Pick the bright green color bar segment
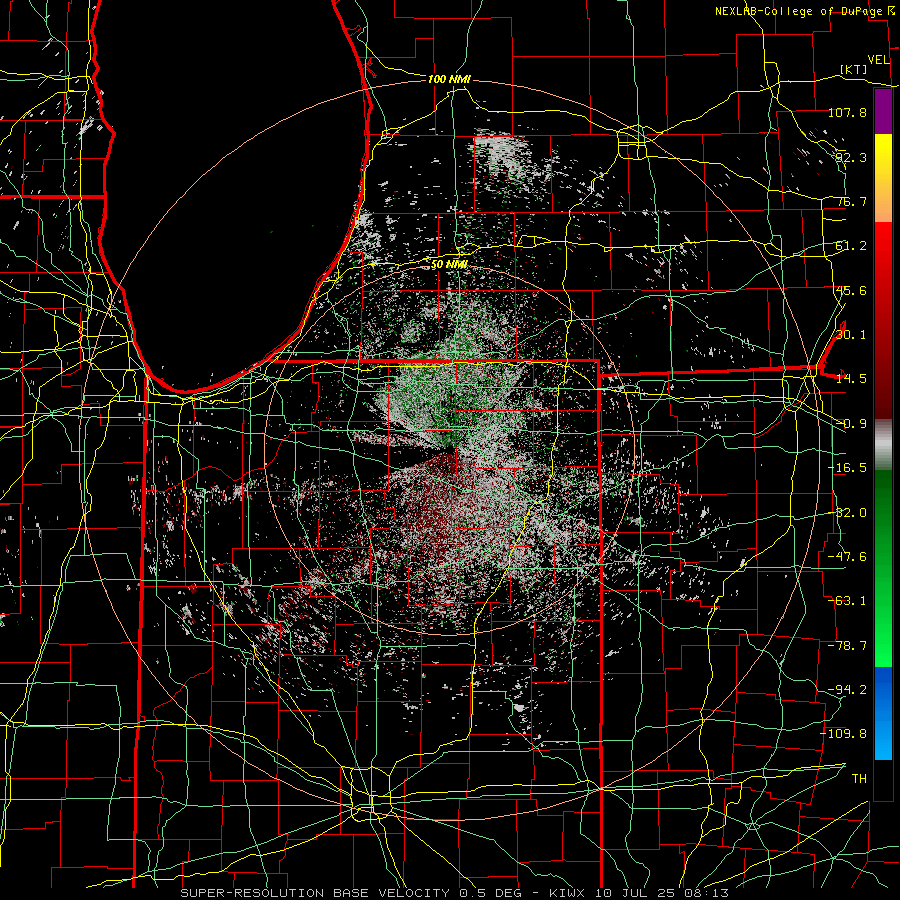The height and width of the screenshot is (900, 900). [883, 643]
